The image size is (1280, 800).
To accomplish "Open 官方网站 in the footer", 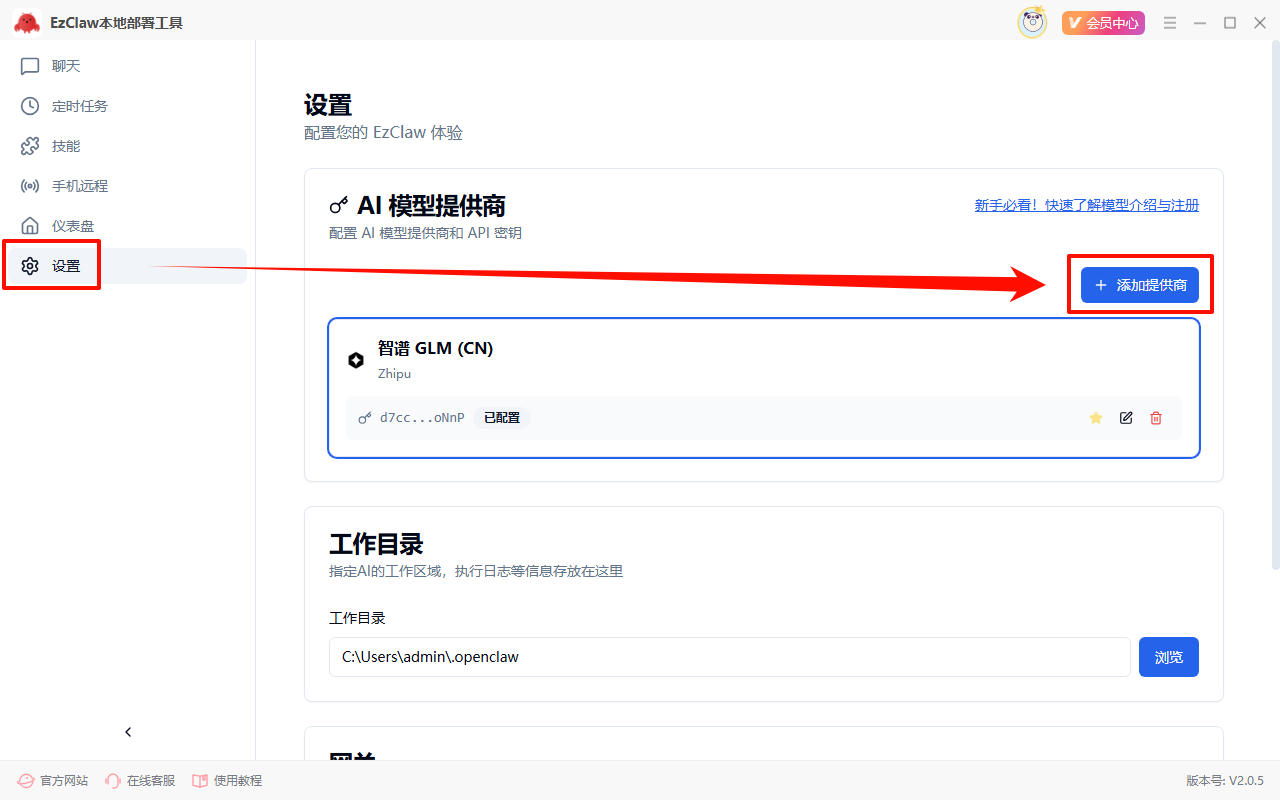I will (x=54, y=780).
